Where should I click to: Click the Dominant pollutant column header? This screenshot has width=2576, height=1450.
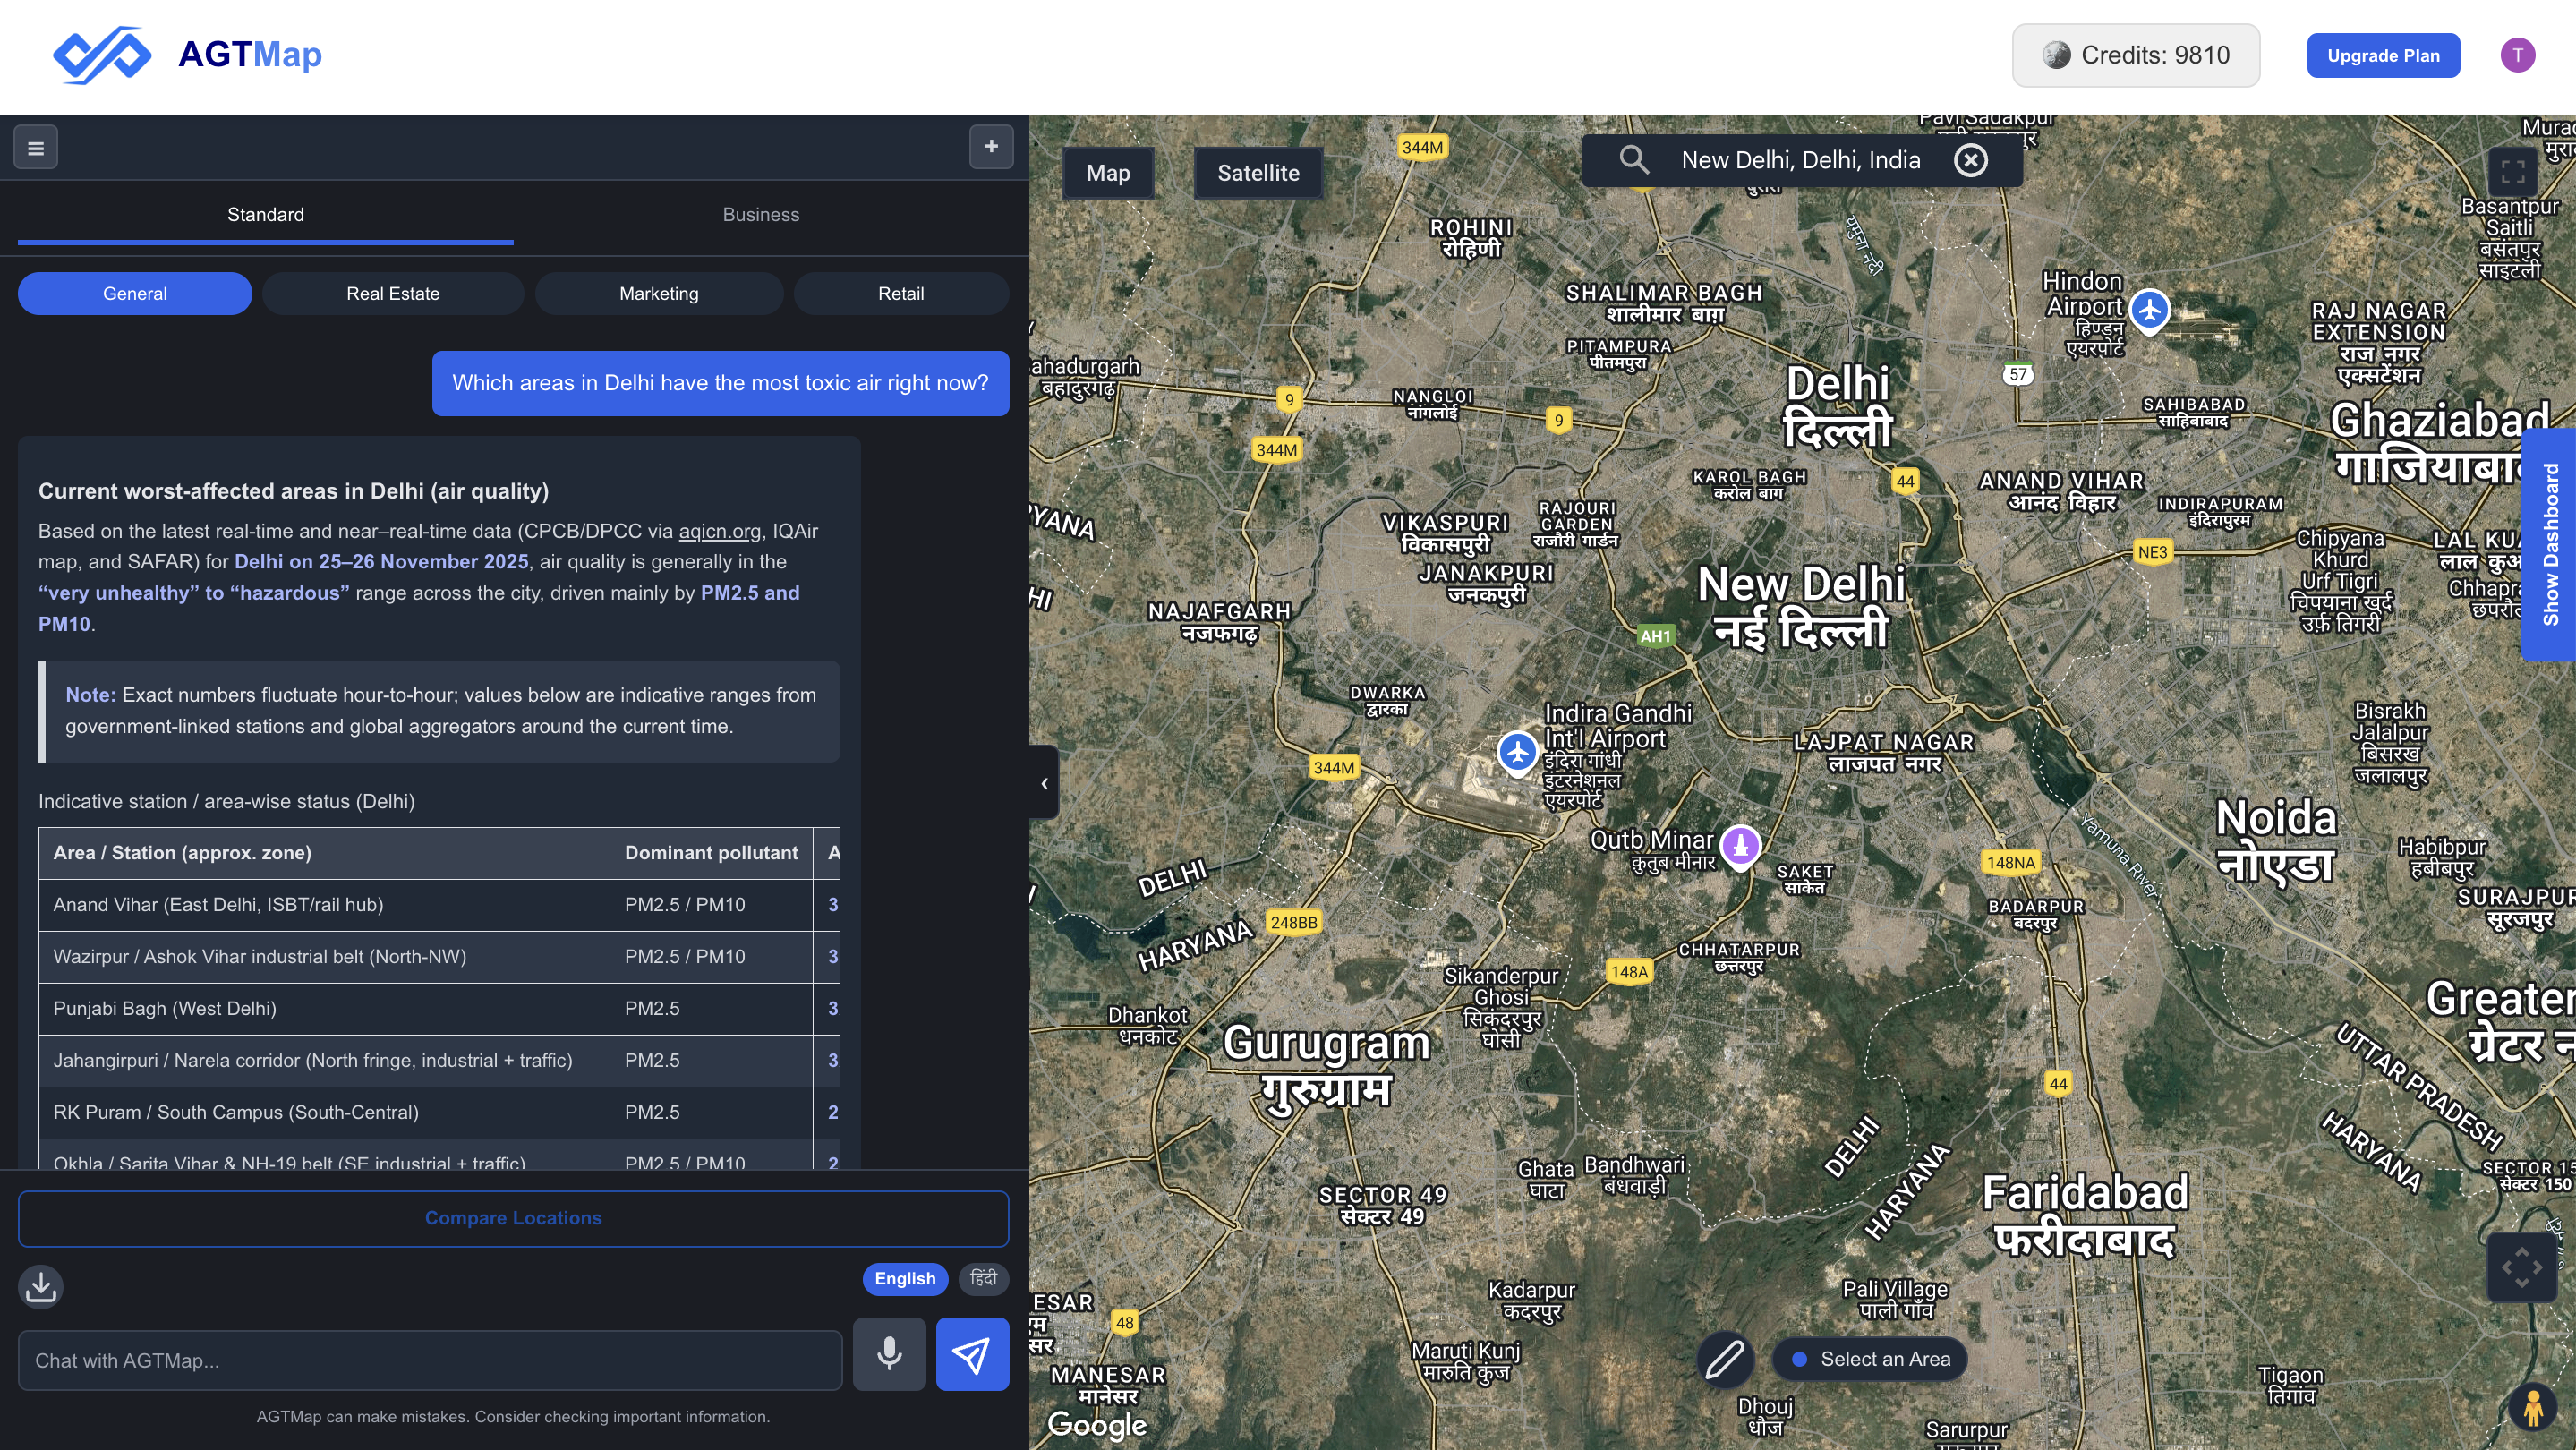tap(711, 853)
